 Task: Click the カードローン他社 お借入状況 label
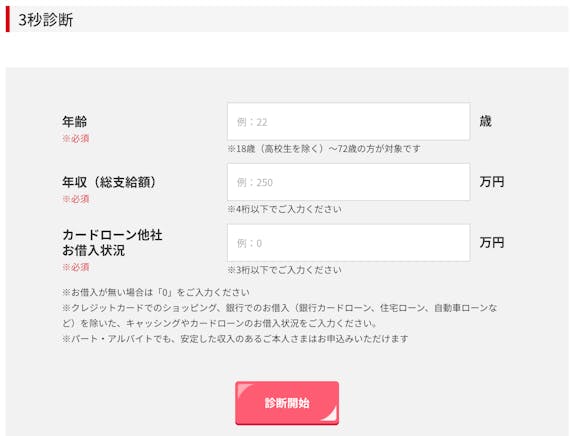112,243
